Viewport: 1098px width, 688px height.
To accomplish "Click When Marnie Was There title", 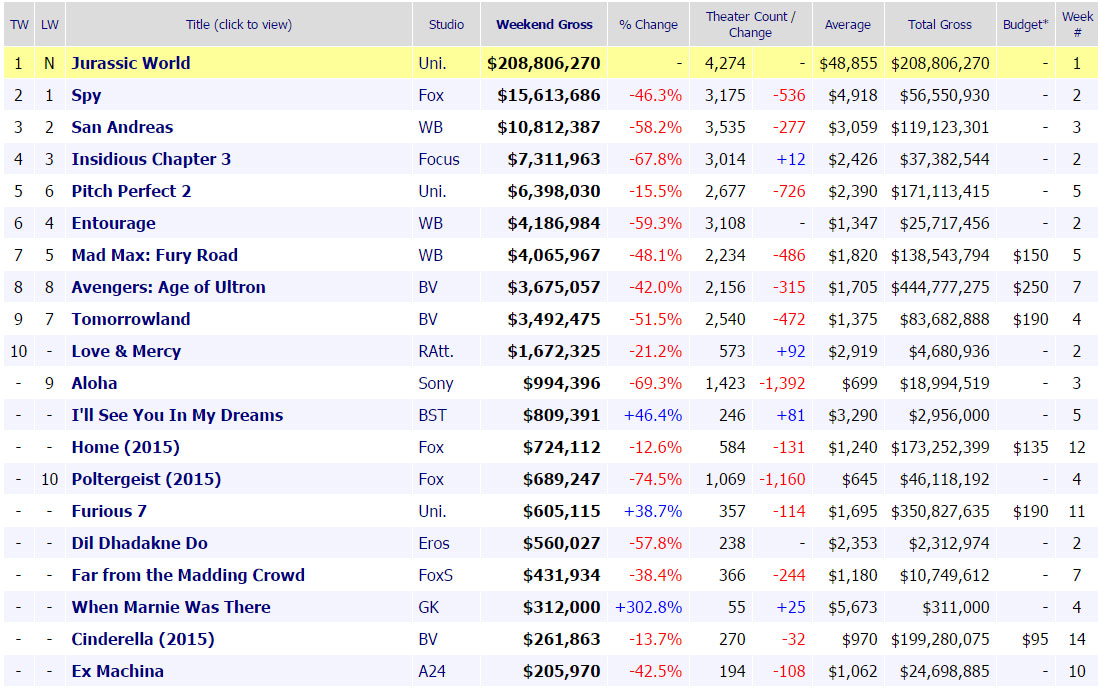I will coord(171,607).
